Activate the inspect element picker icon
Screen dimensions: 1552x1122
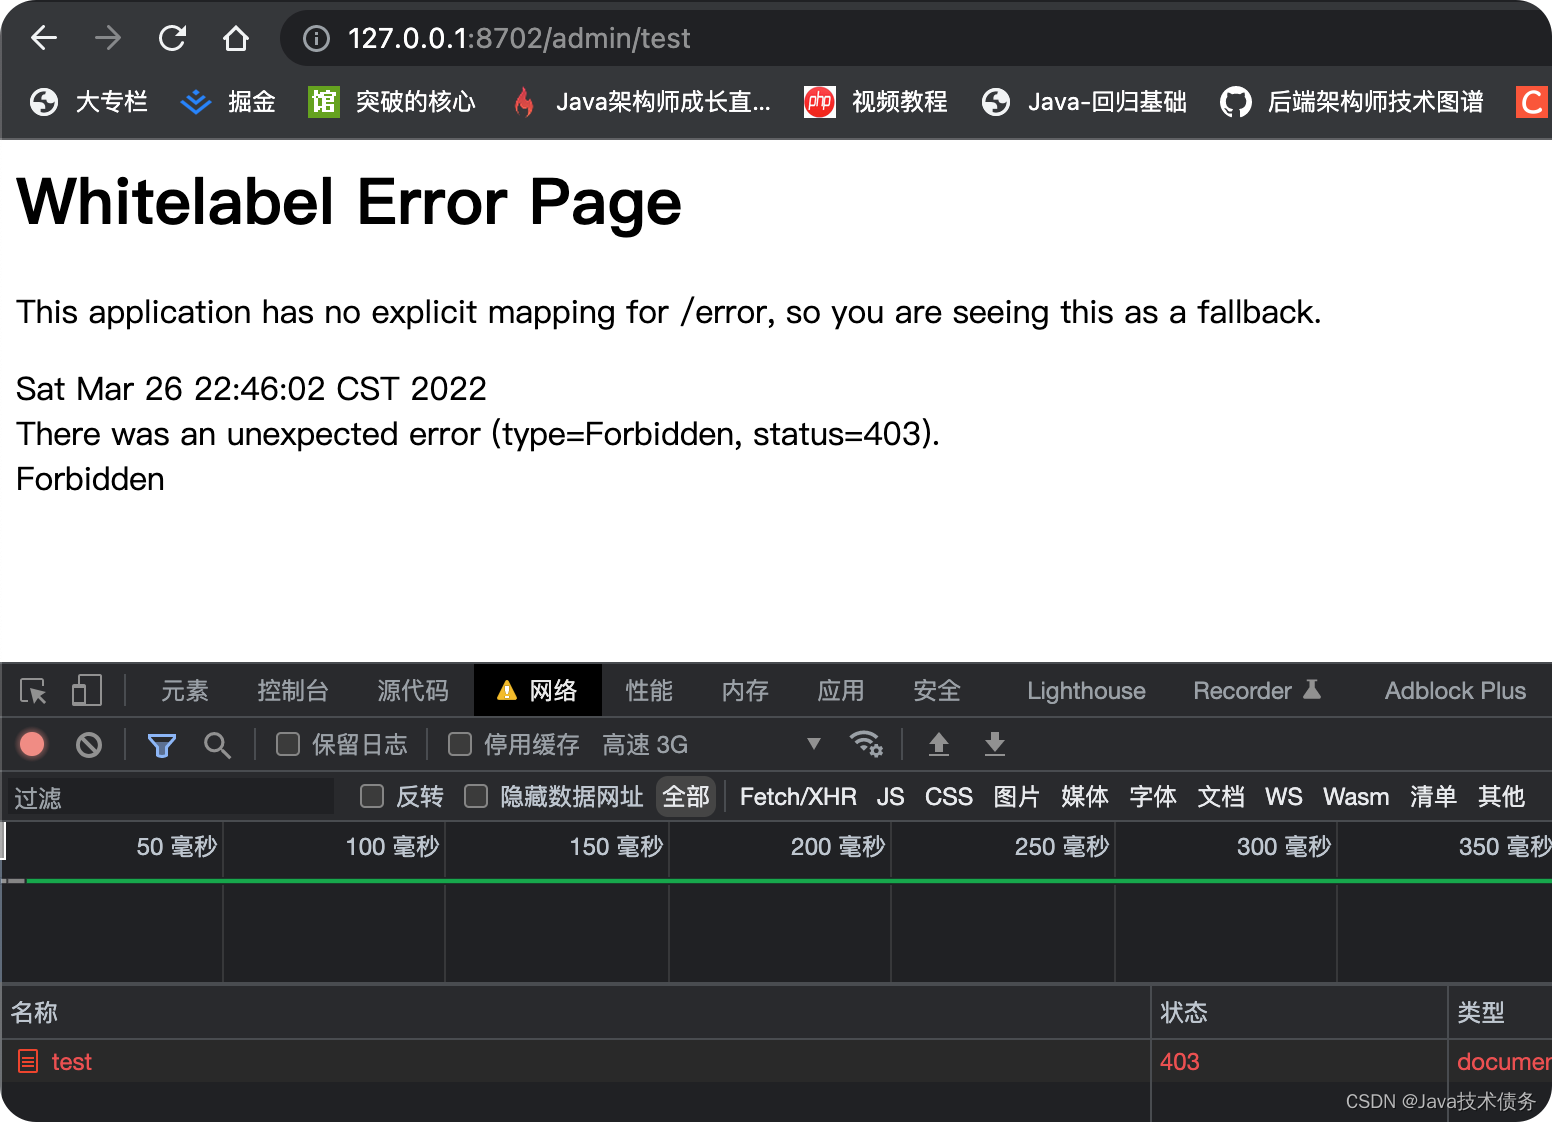pyautogui.click(x=33, y=691)
